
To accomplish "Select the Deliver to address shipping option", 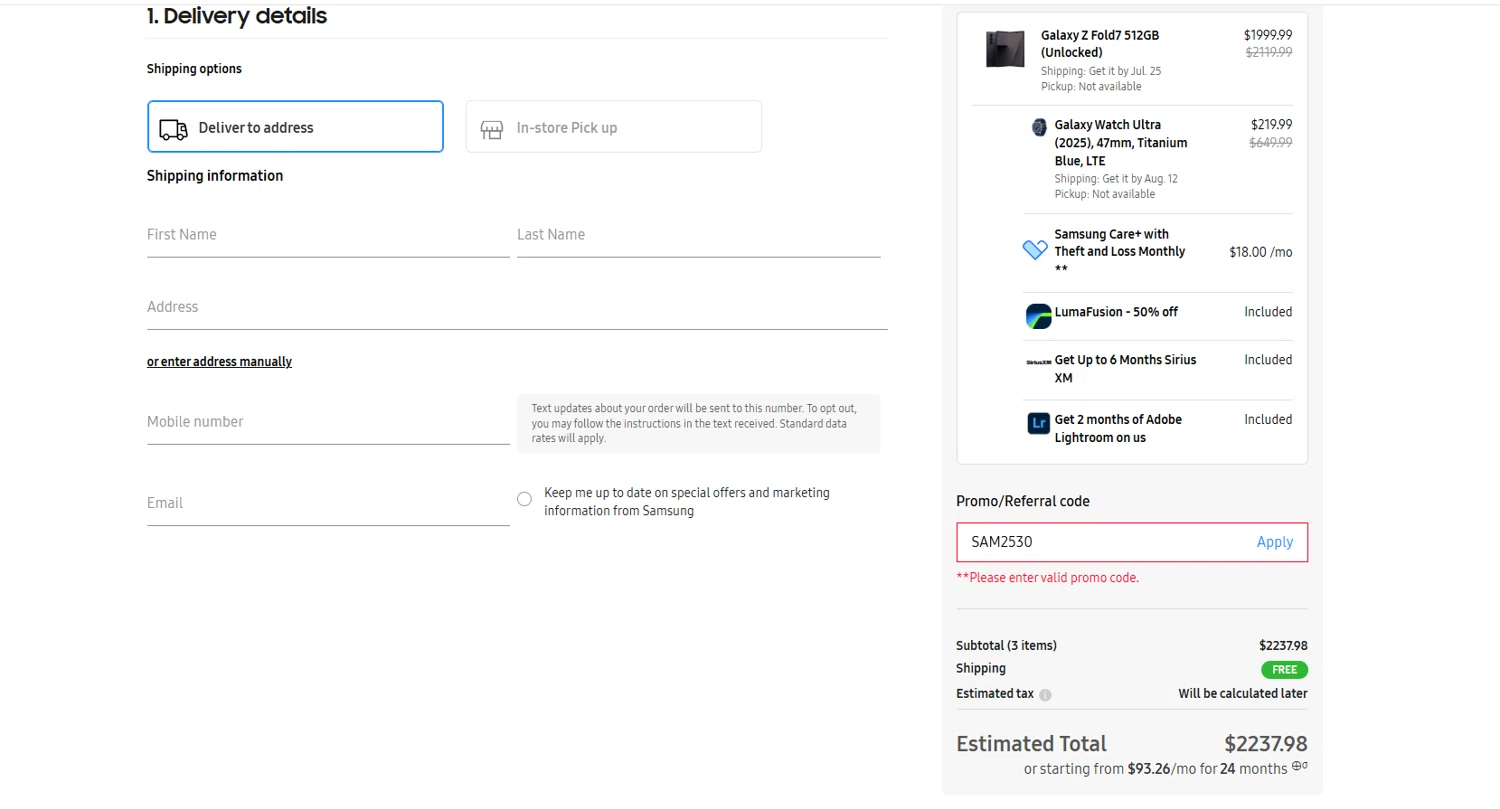I will (295, 127).
